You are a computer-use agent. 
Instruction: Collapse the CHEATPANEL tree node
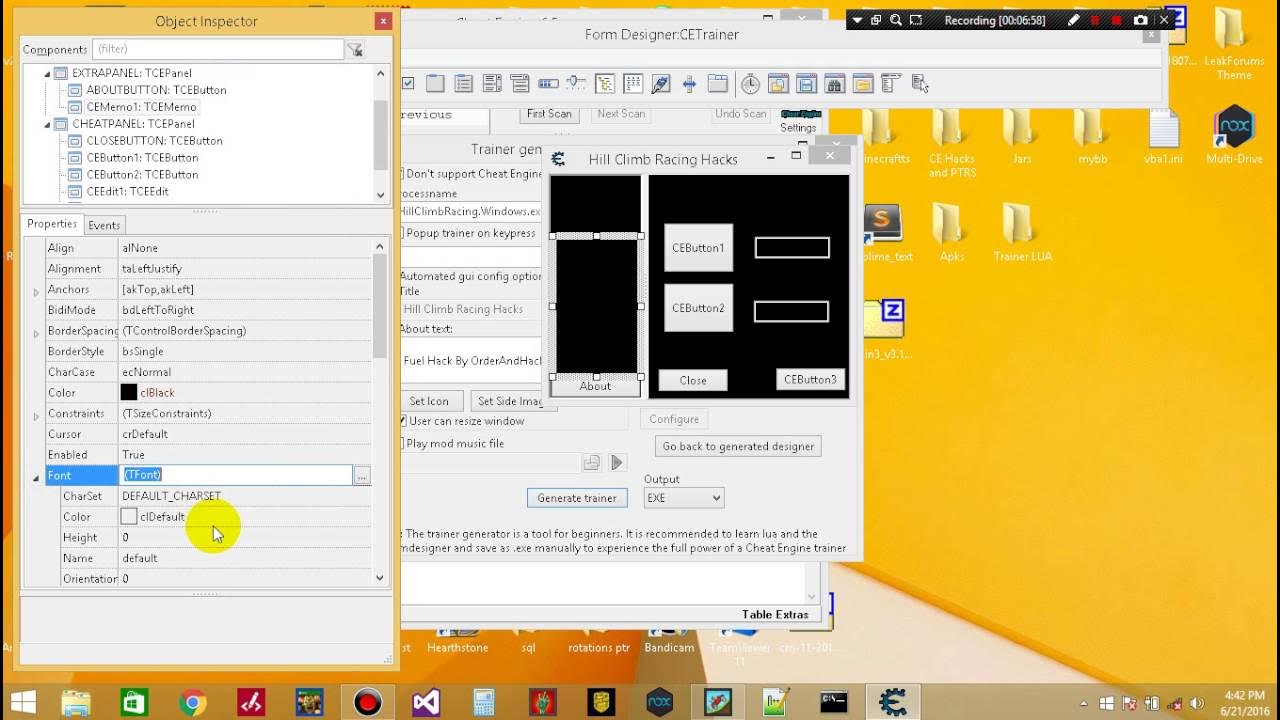[x=47, y=124]
